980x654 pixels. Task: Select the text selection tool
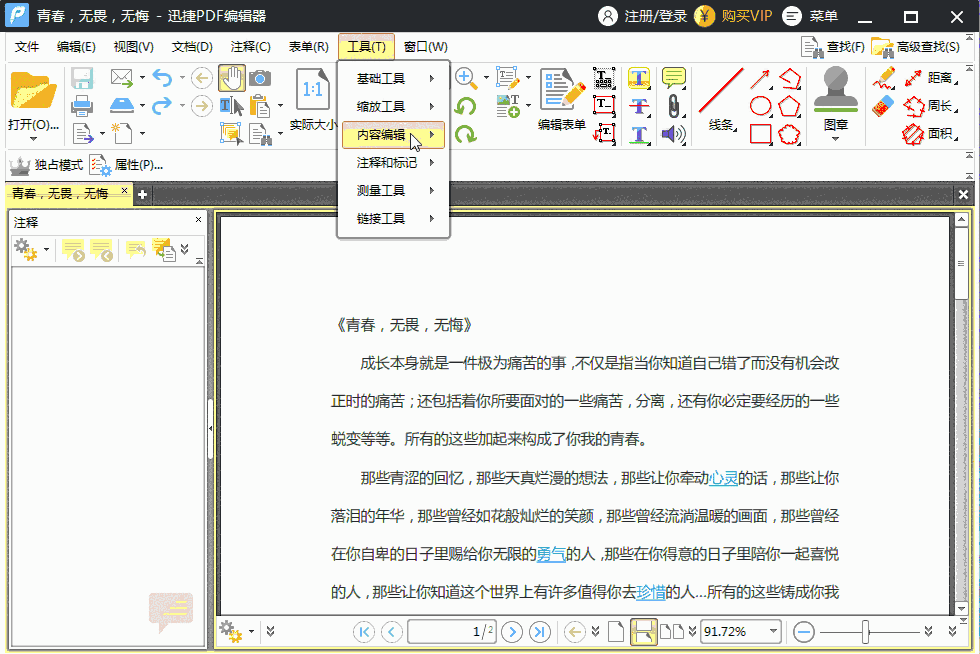(x=231, y=106)
